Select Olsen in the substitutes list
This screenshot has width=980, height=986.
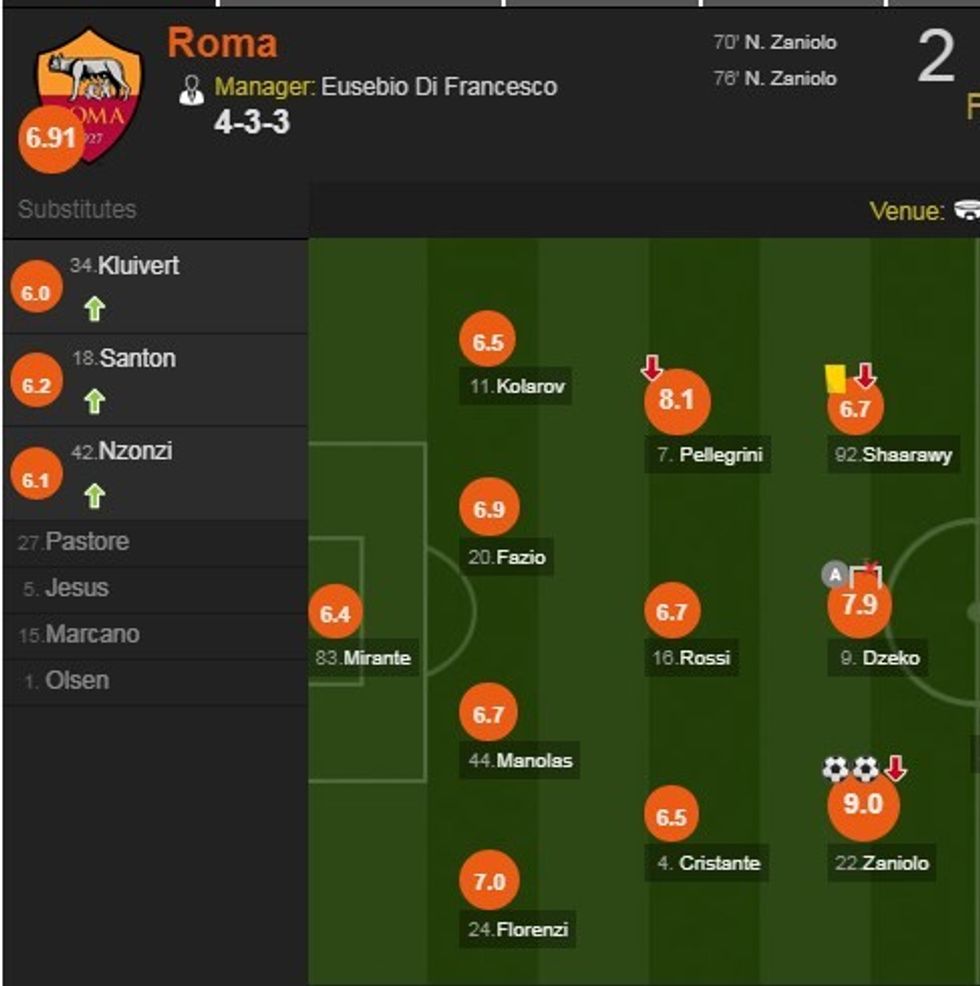(76, 681)
